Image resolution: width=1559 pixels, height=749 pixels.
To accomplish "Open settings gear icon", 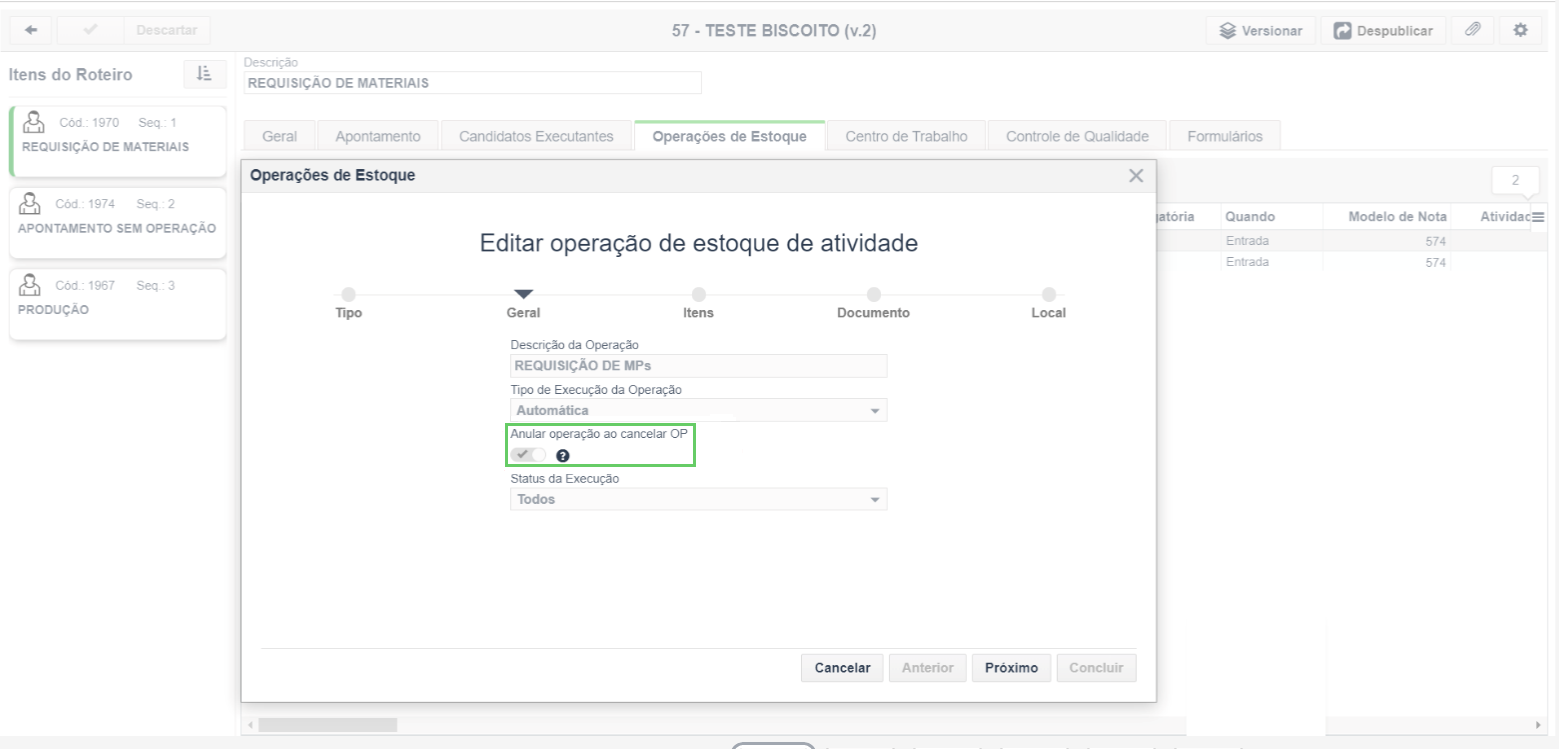I will [x=1521, y=31].
